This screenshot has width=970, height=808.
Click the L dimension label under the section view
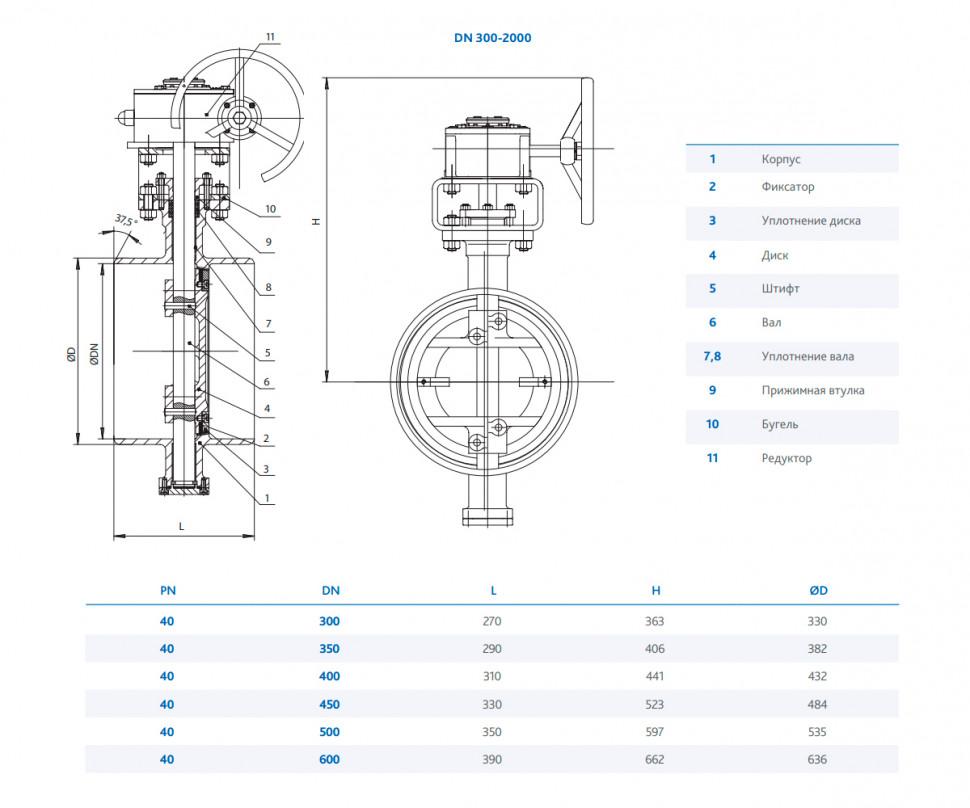(x=181, y=526)
